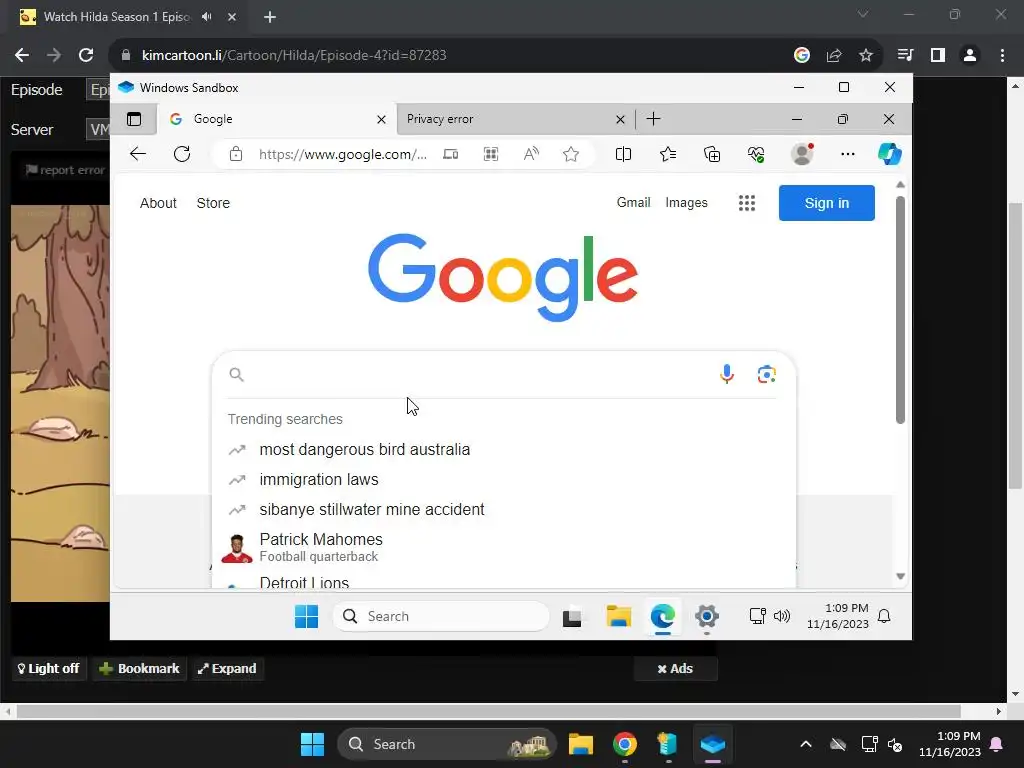Image resolution: width=1024 pixels, height=768 pixels.
Task: Bookmark kimcartoon page with Chrome's star icon
Action: point(866,56)
